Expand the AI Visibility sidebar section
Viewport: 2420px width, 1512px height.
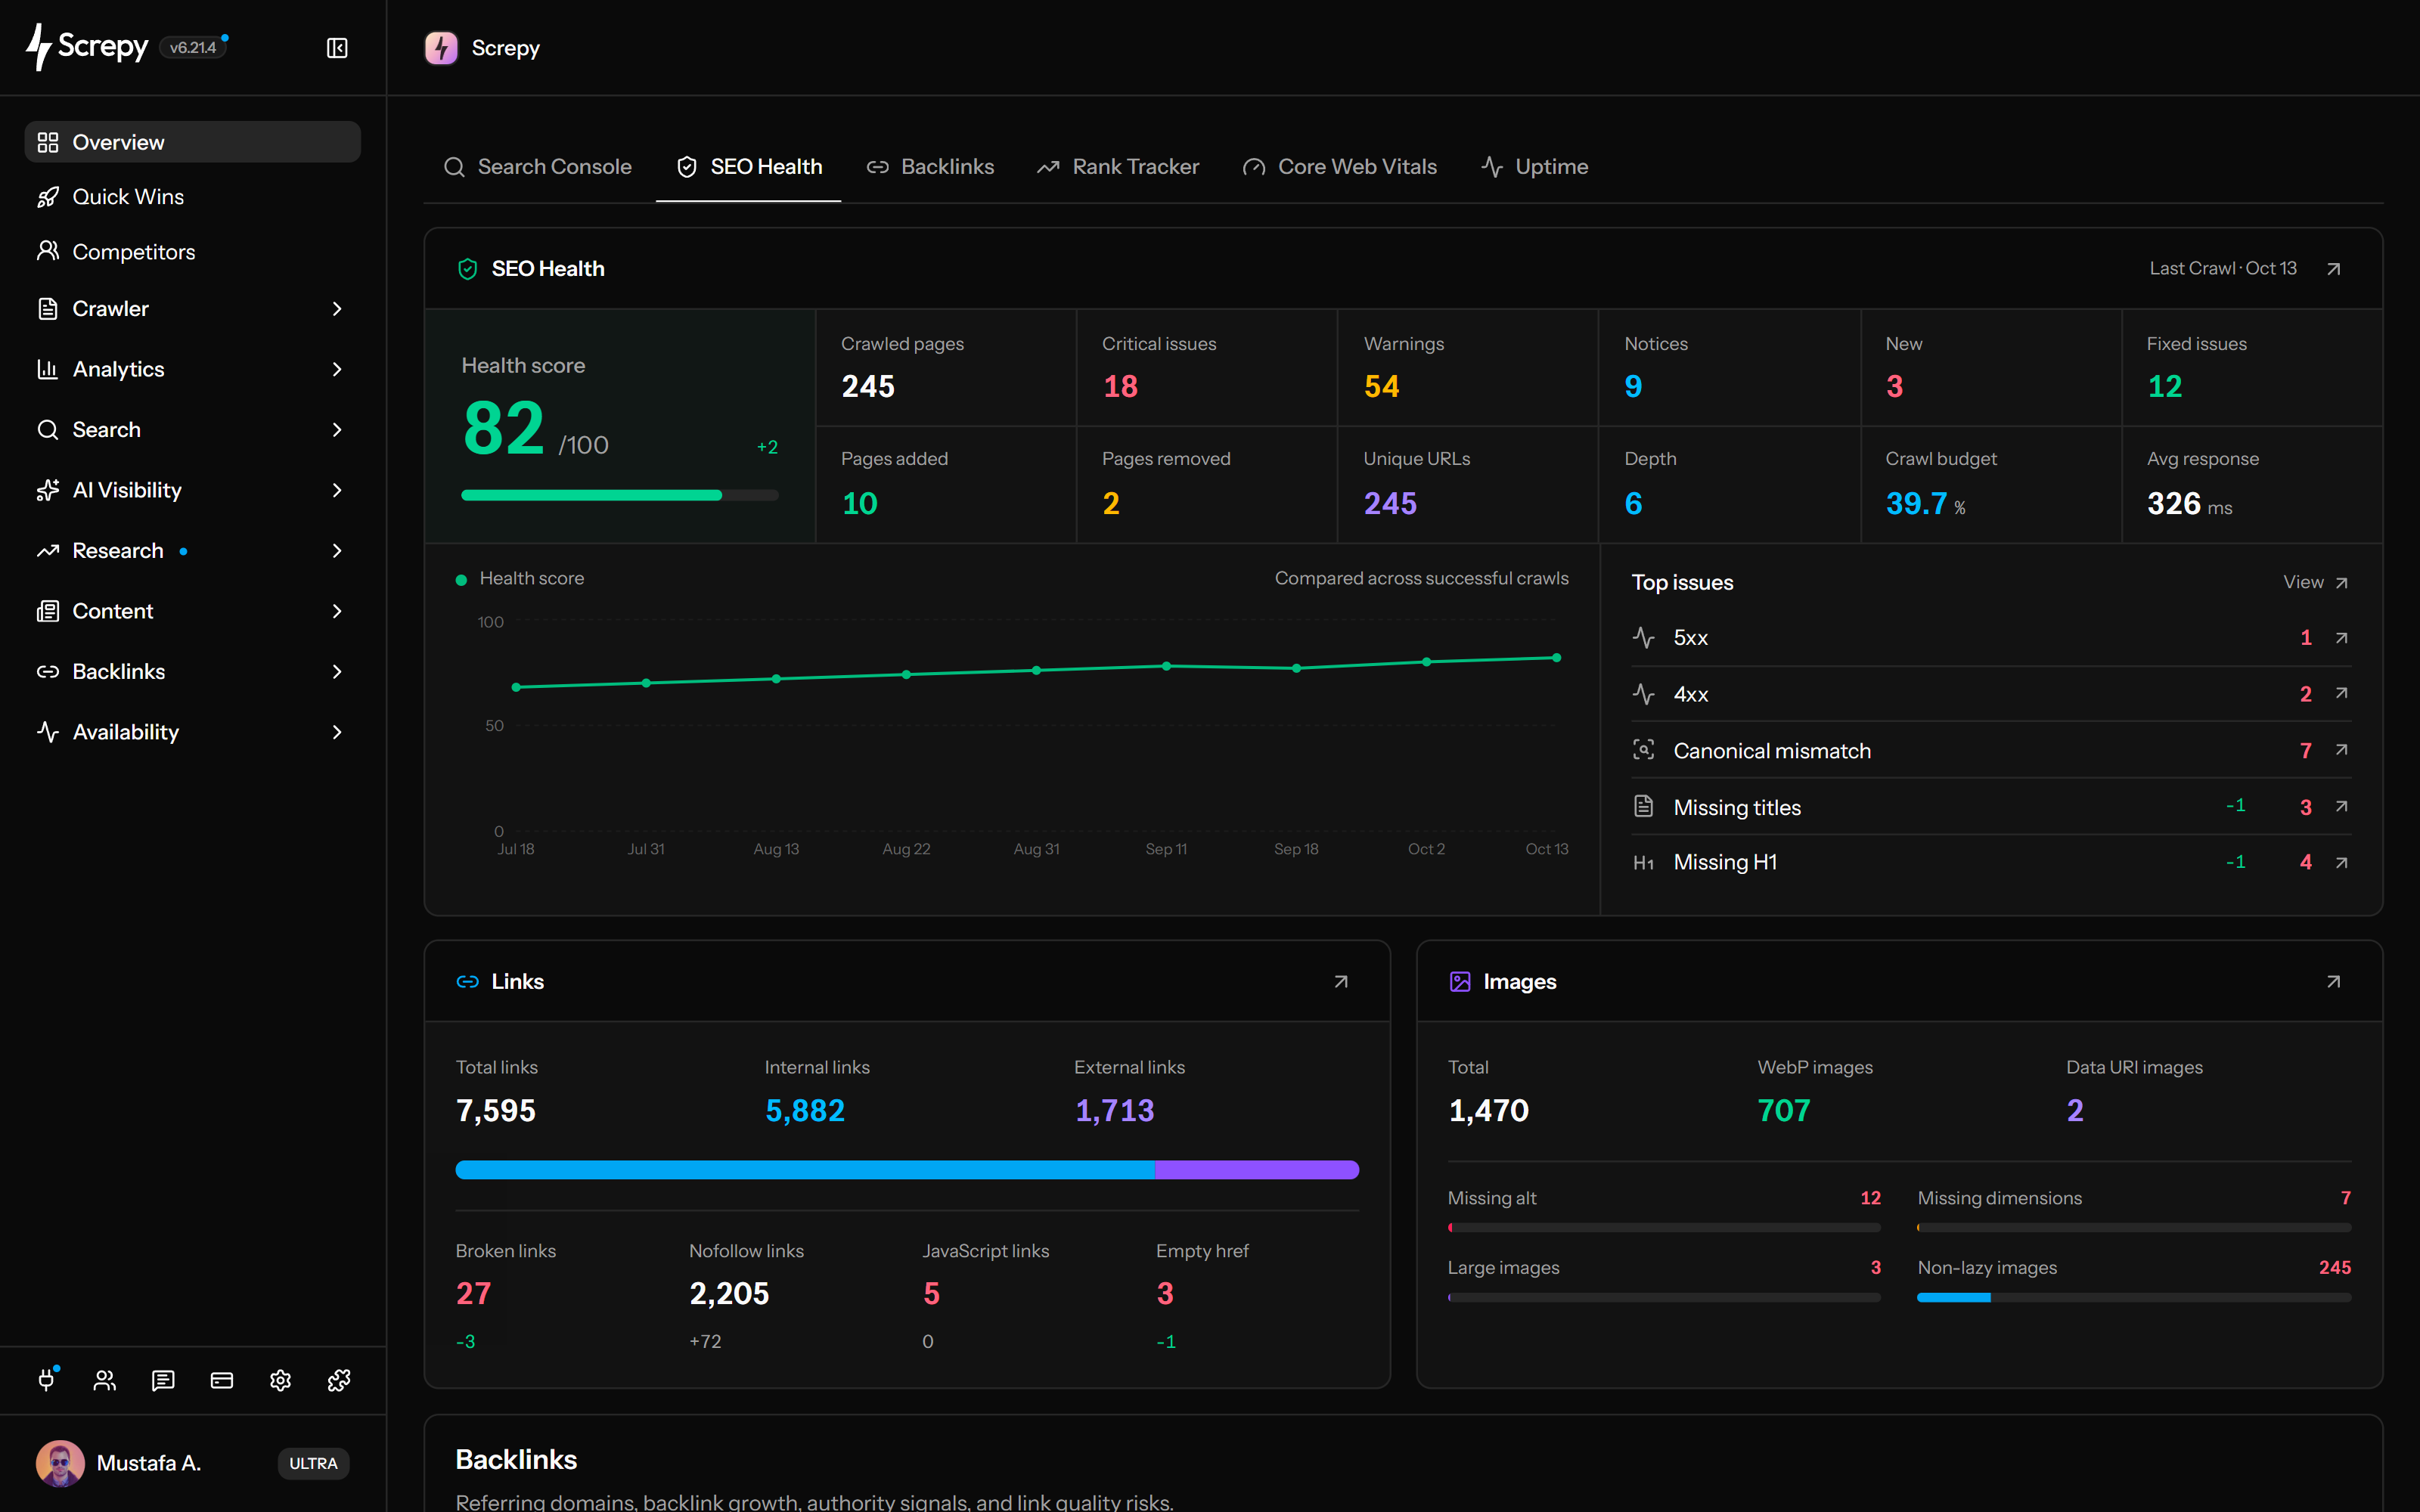192,490
